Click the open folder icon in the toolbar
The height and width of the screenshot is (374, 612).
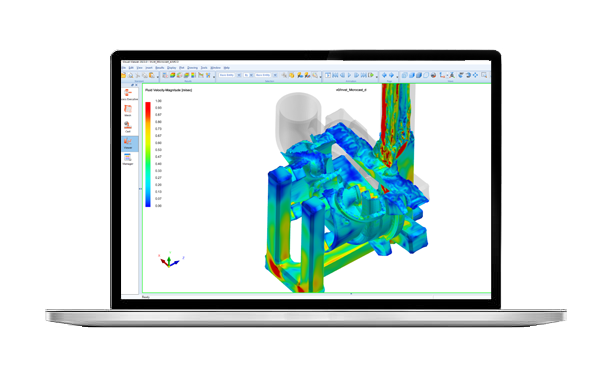tap(124, 75)
